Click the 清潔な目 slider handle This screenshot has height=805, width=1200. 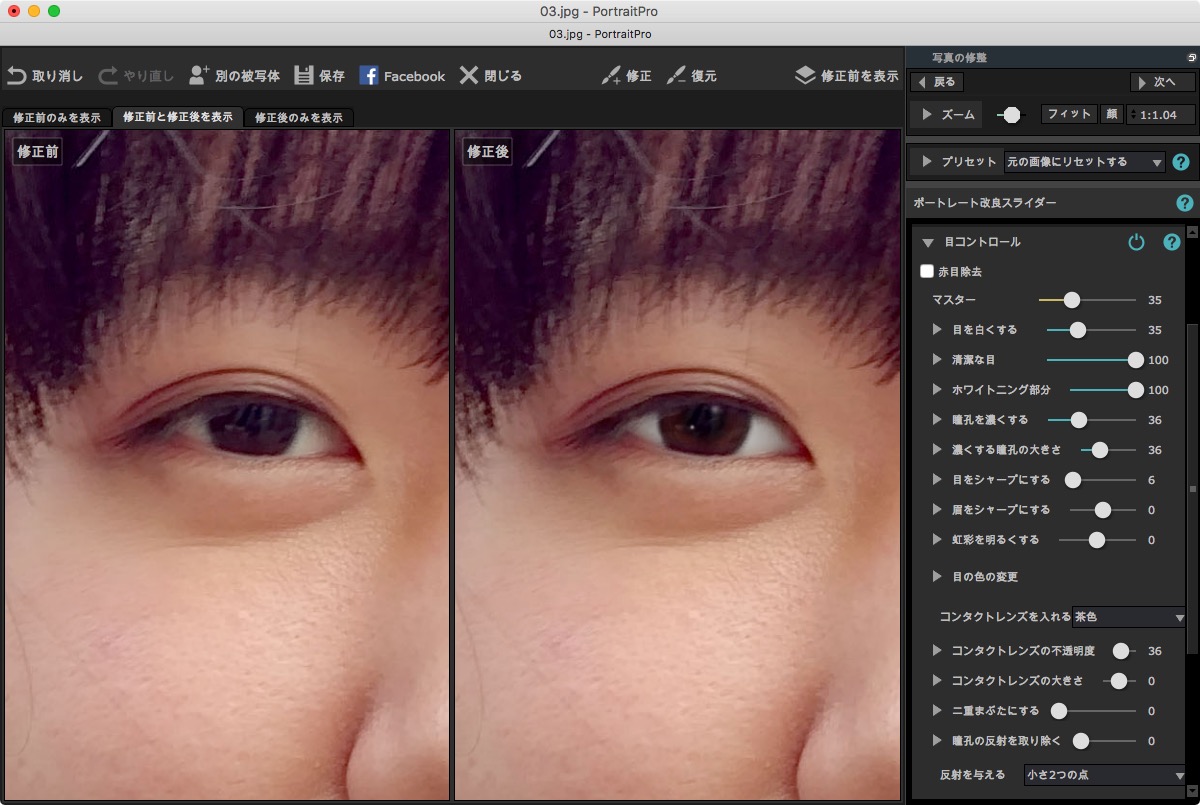(1135, 359)
